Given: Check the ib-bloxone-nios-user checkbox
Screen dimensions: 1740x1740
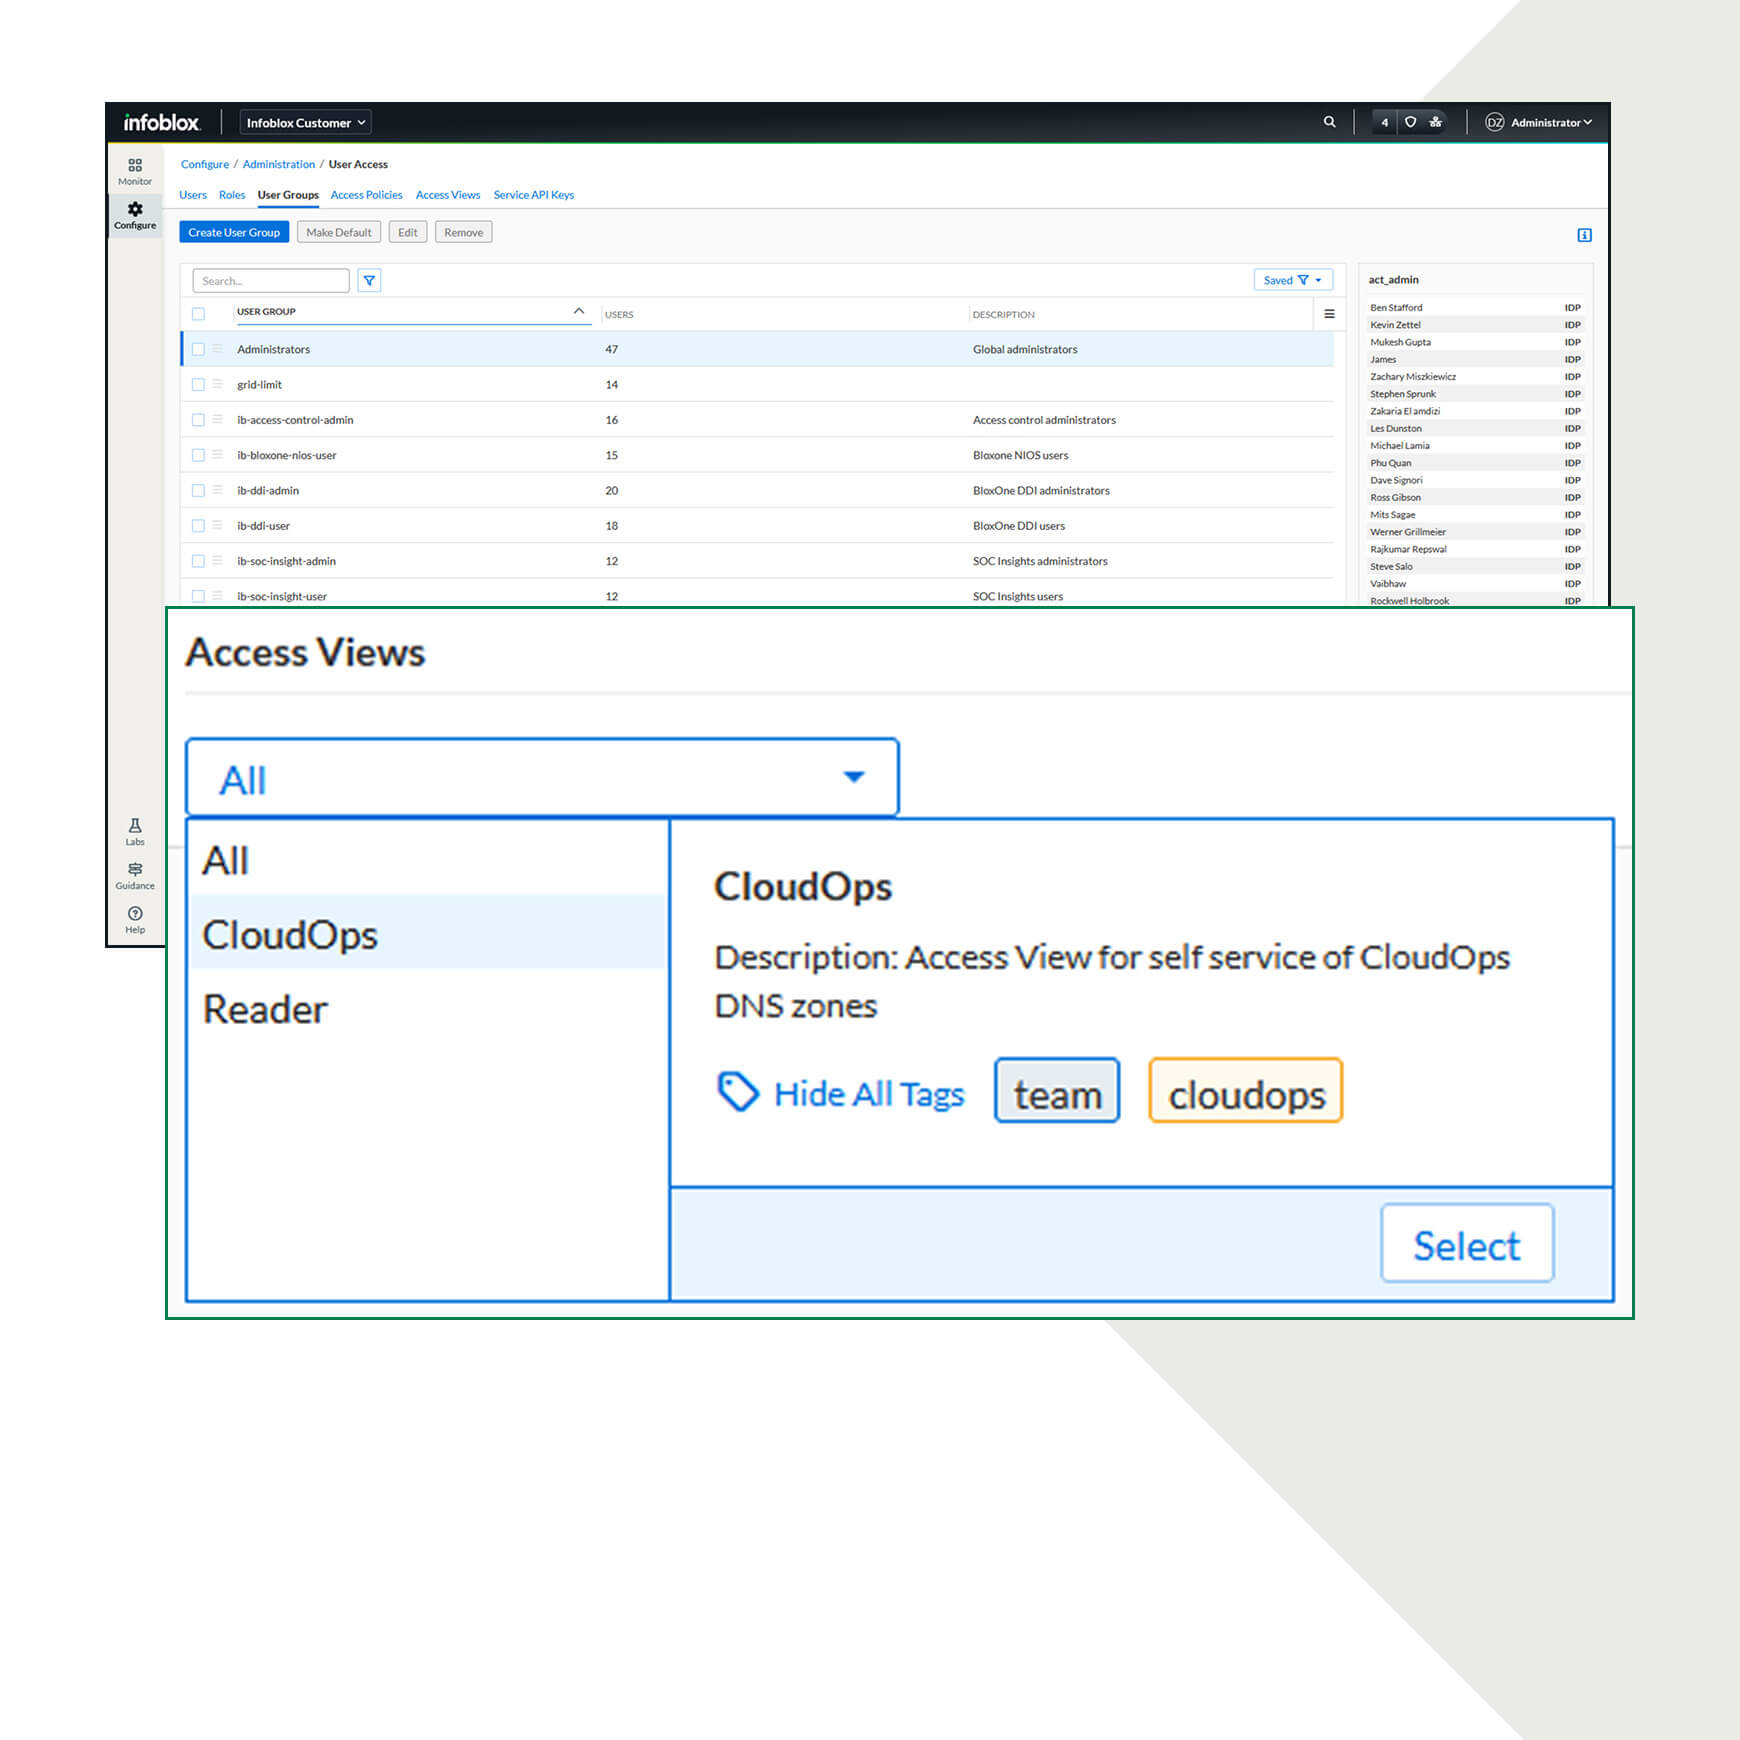Looking at the screenshot, I should pos(198,455).
